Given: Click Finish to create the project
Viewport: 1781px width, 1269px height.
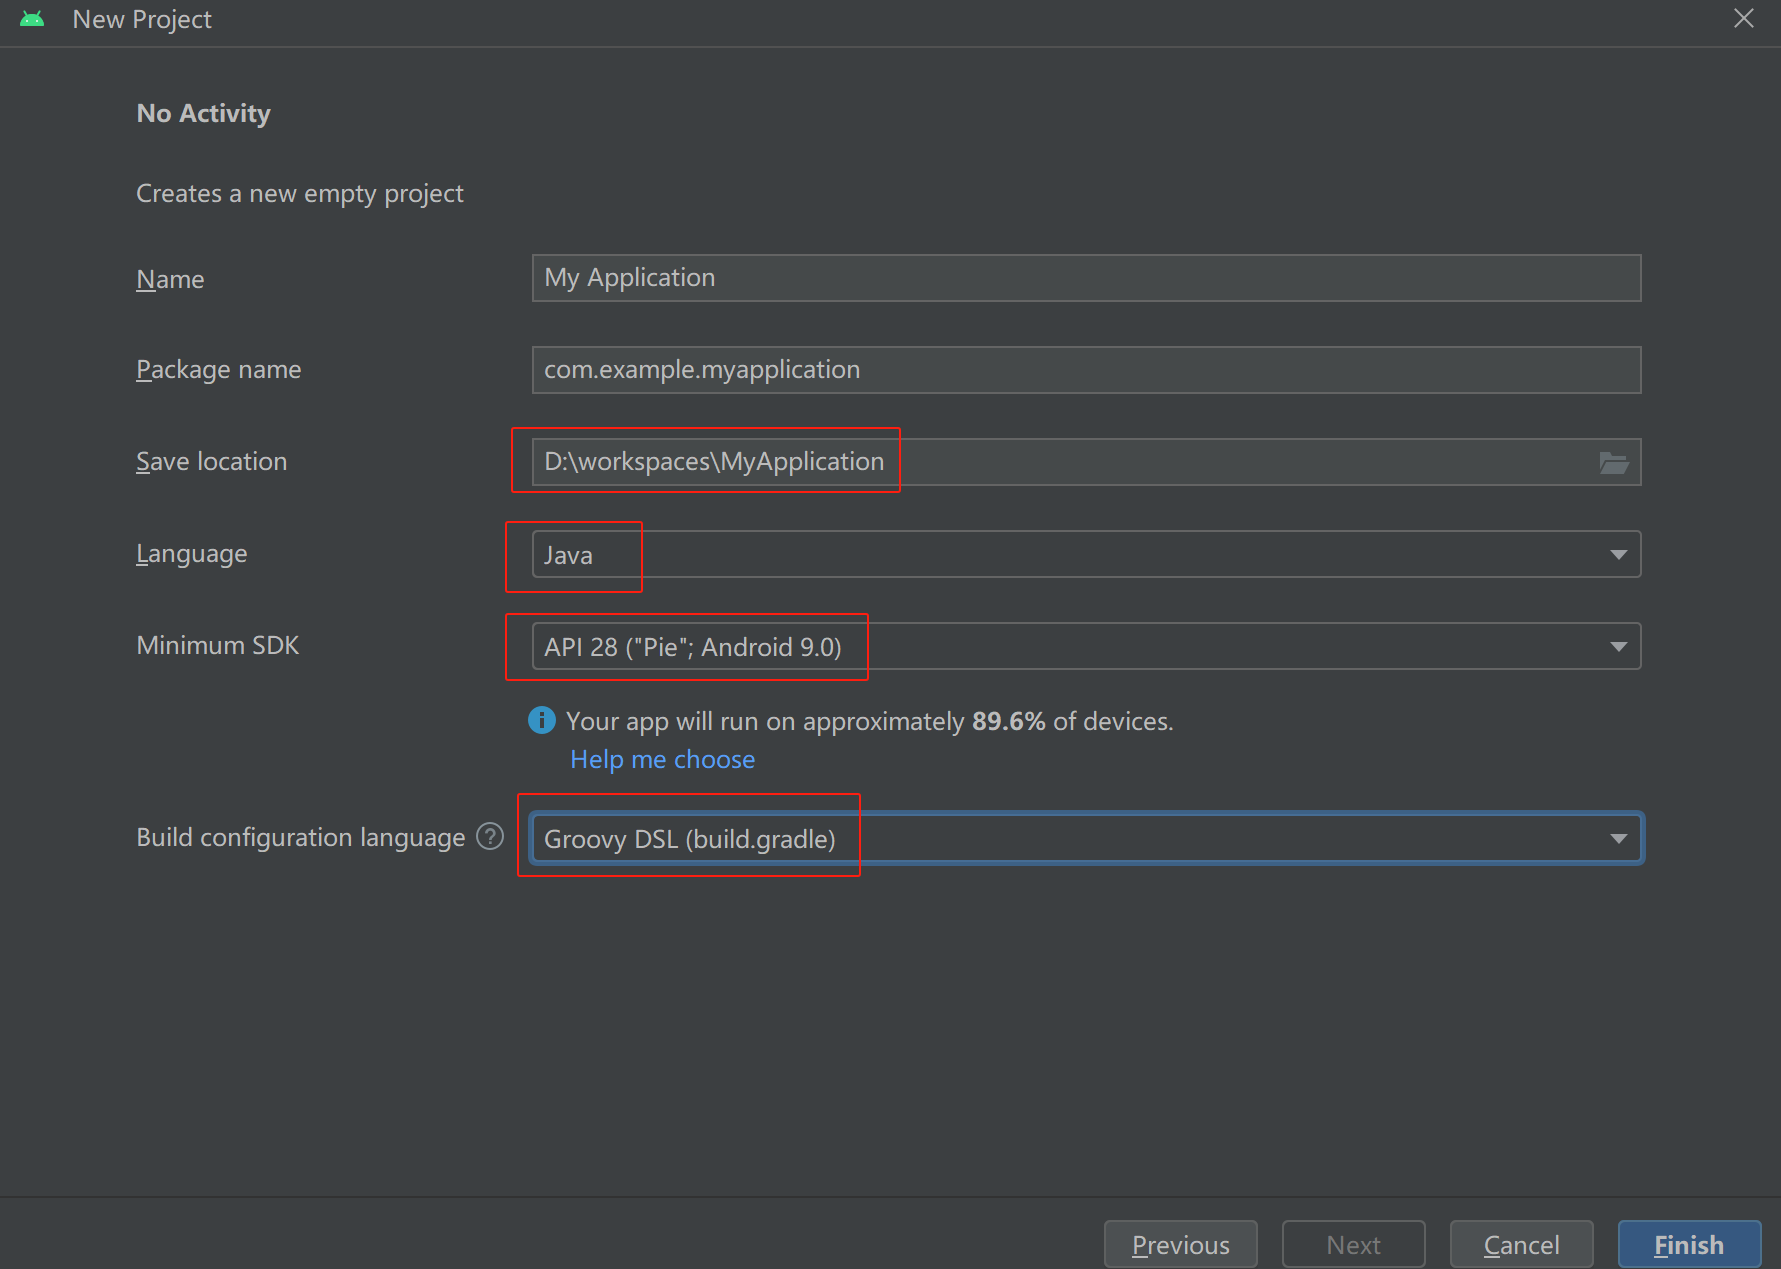Looking at the screenshot, I should pyautogui.click(x=1689, y=1245).
